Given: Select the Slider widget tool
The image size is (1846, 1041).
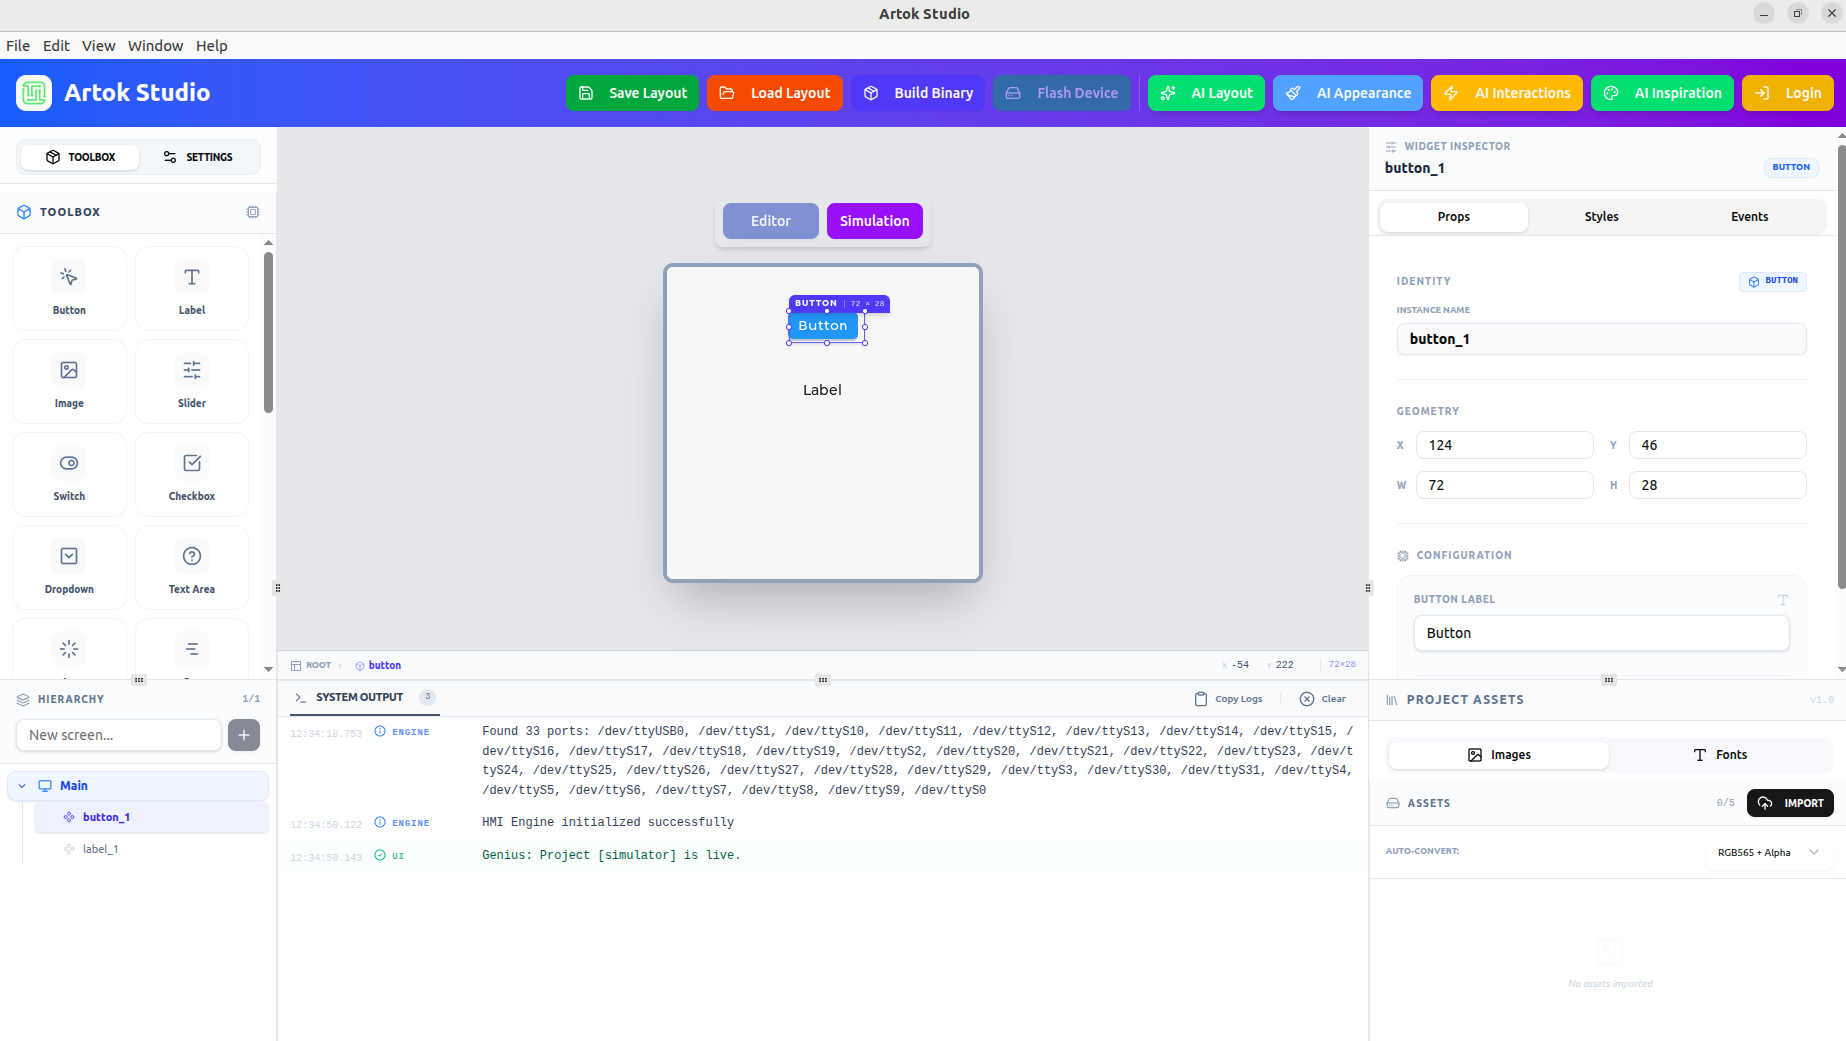Looking at the screenshot, I should coord(191,381).
